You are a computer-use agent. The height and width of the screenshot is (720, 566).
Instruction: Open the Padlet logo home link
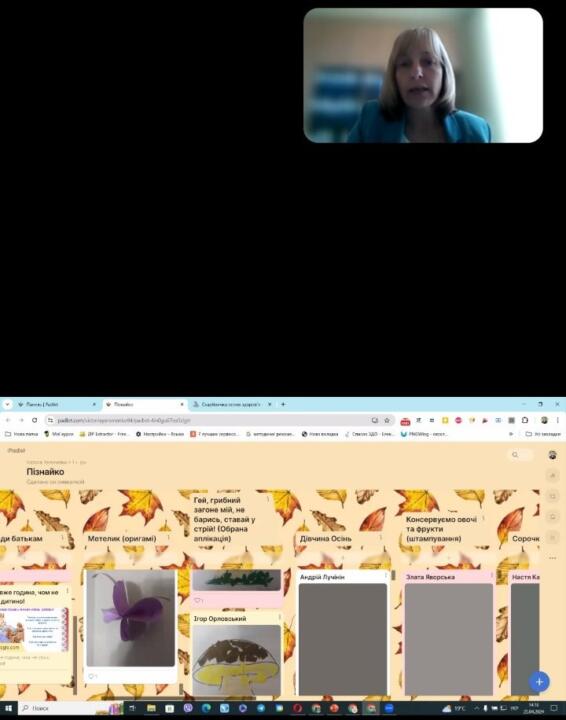[17, 450]
